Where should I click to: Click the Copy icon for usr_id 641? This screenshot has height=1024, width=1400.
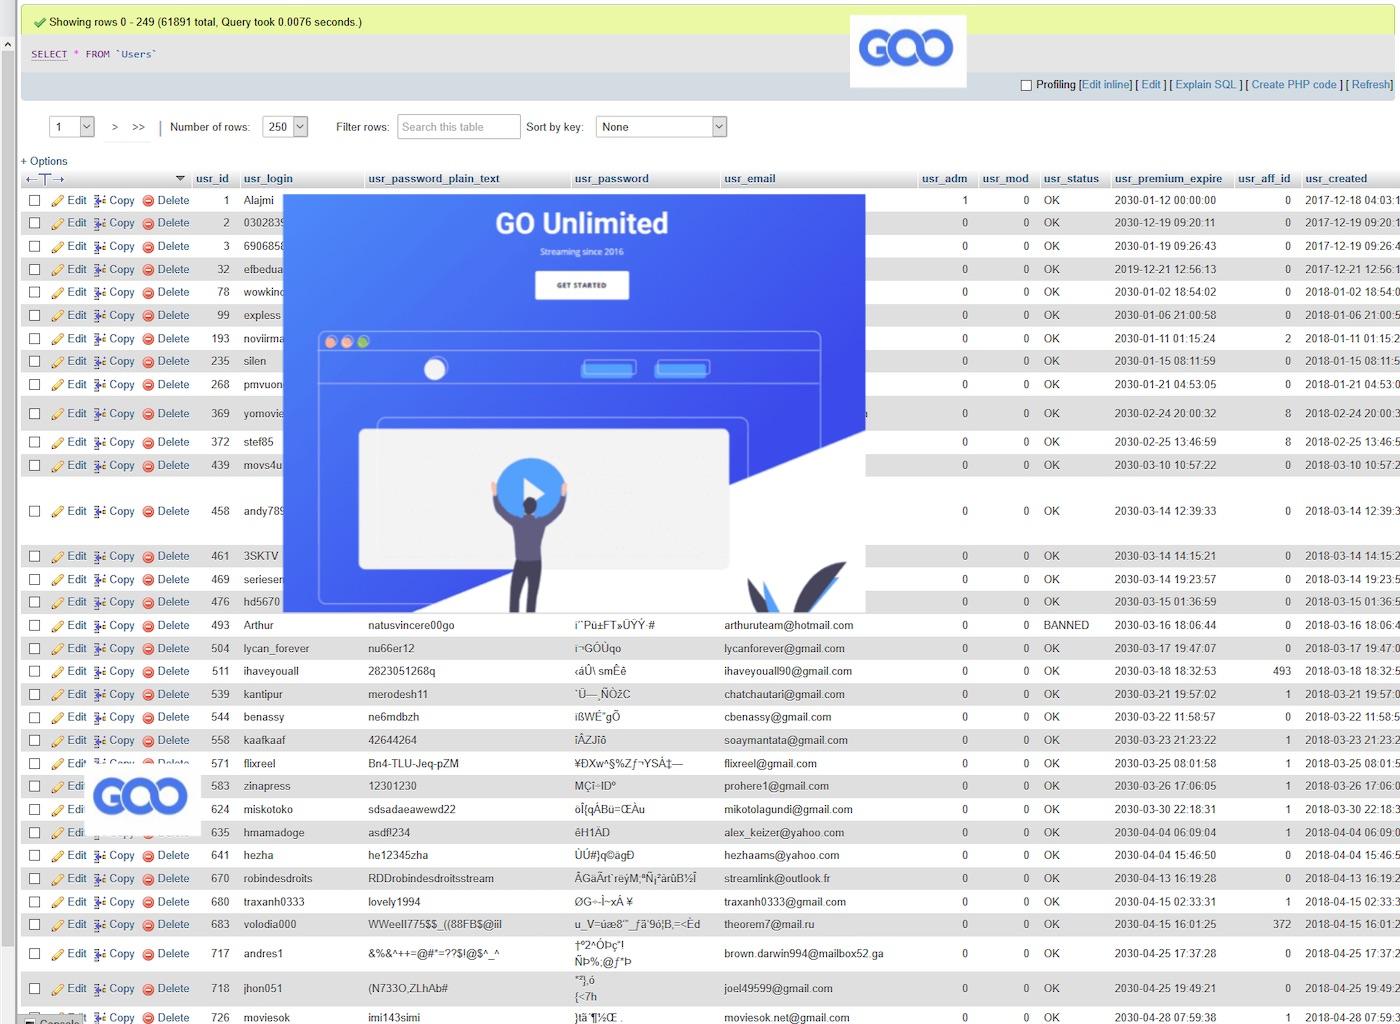pos(100,856)
